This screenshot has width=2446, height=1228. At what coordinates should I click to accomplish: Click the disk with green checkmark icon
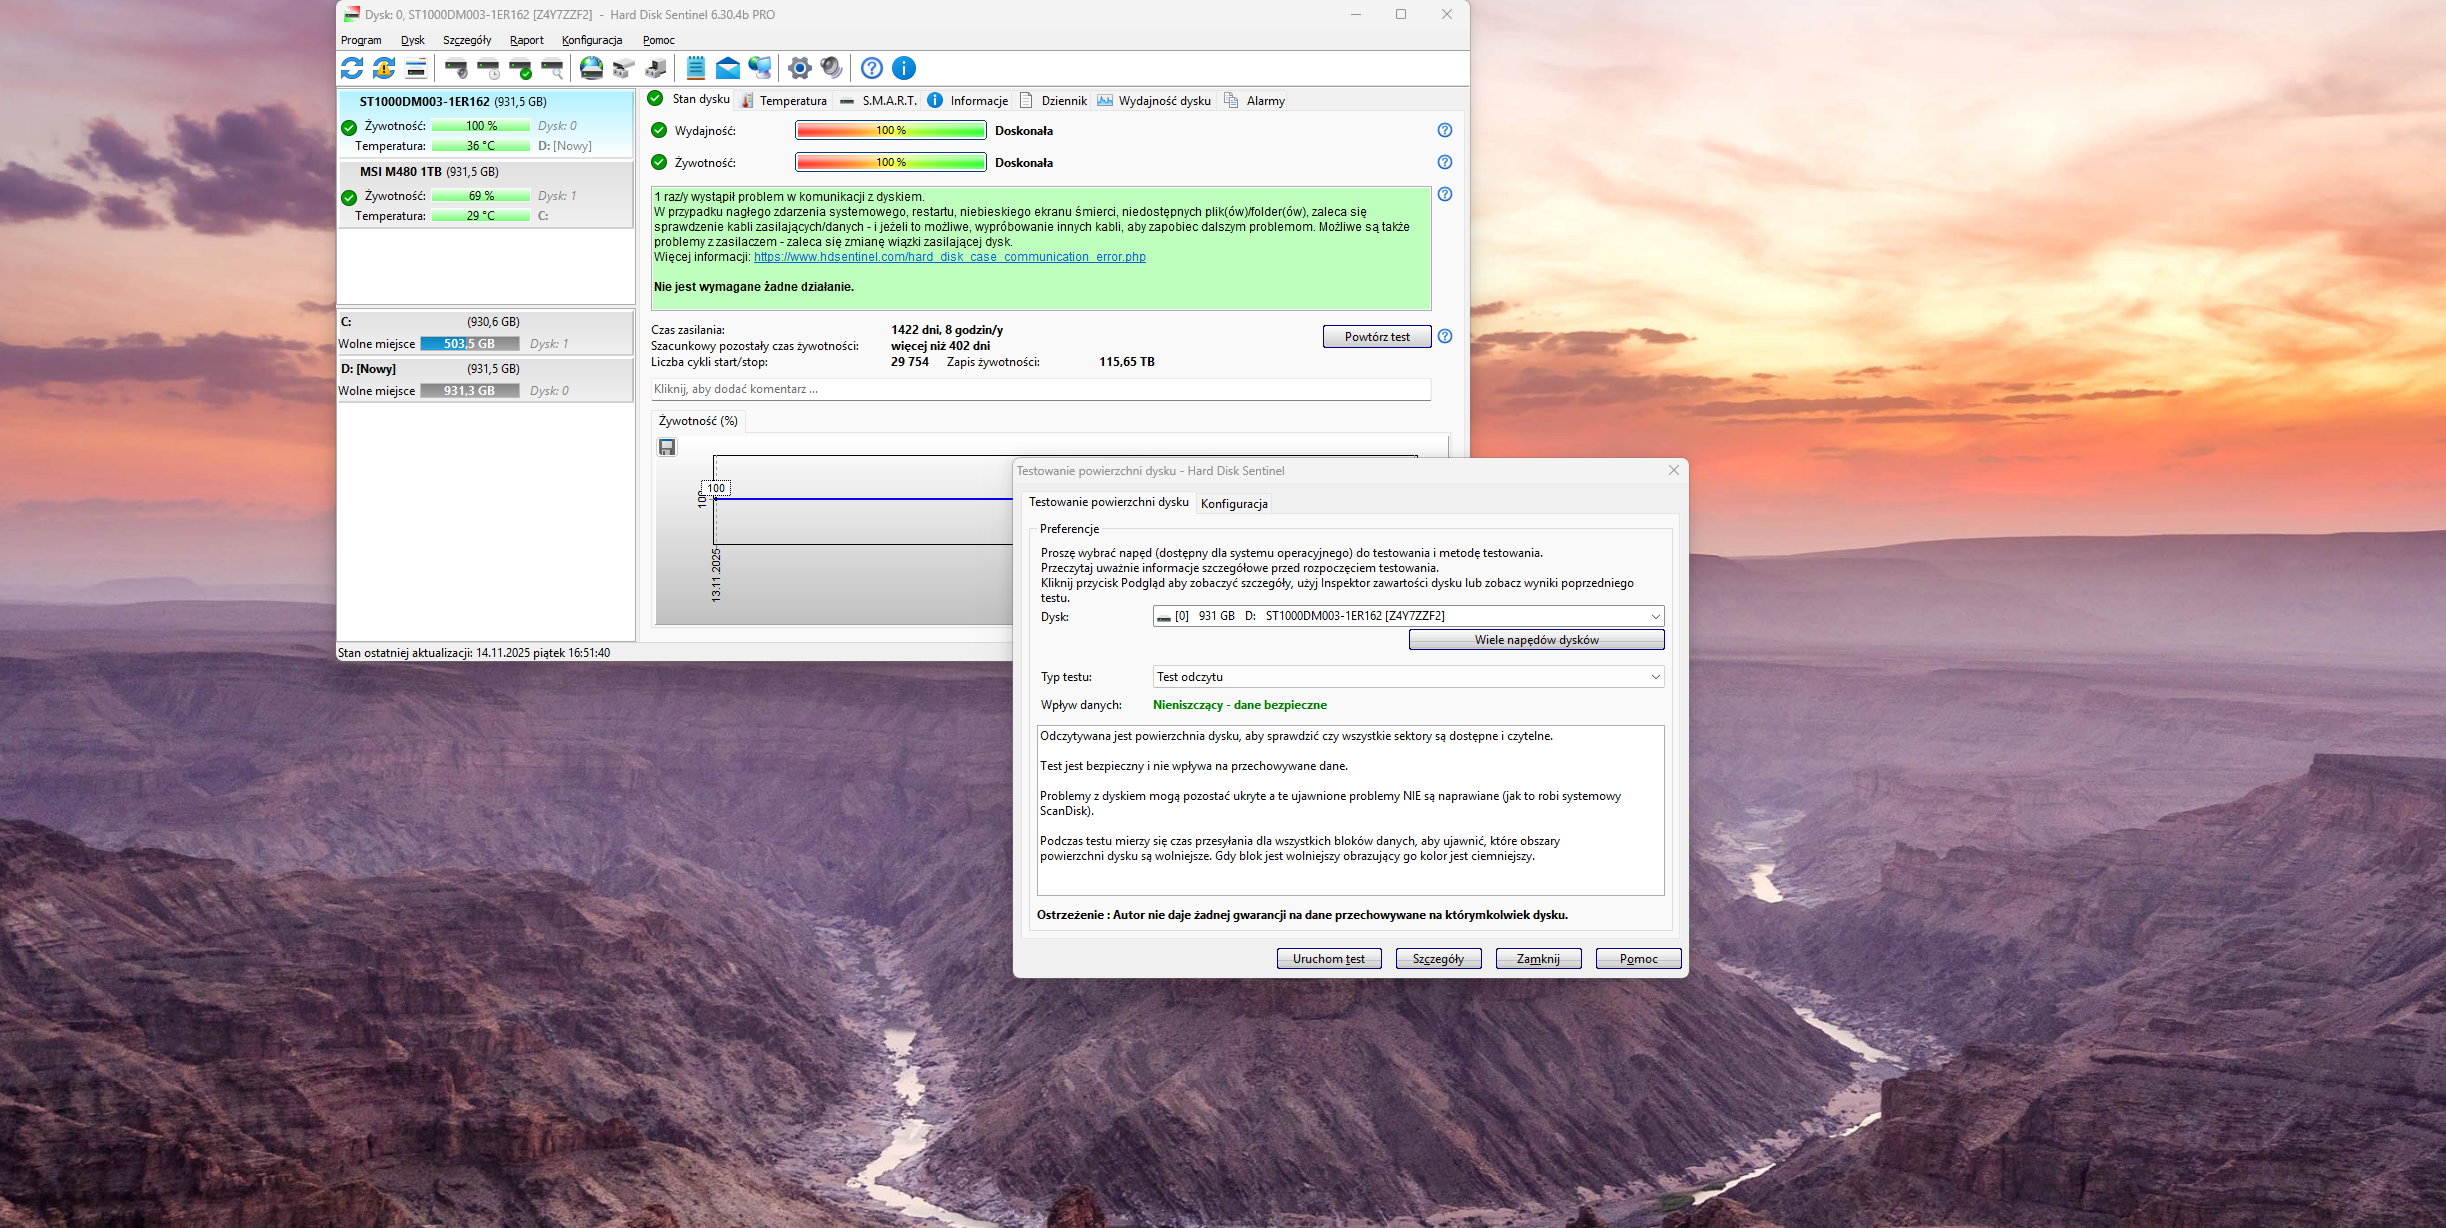(x=520, y=68)
